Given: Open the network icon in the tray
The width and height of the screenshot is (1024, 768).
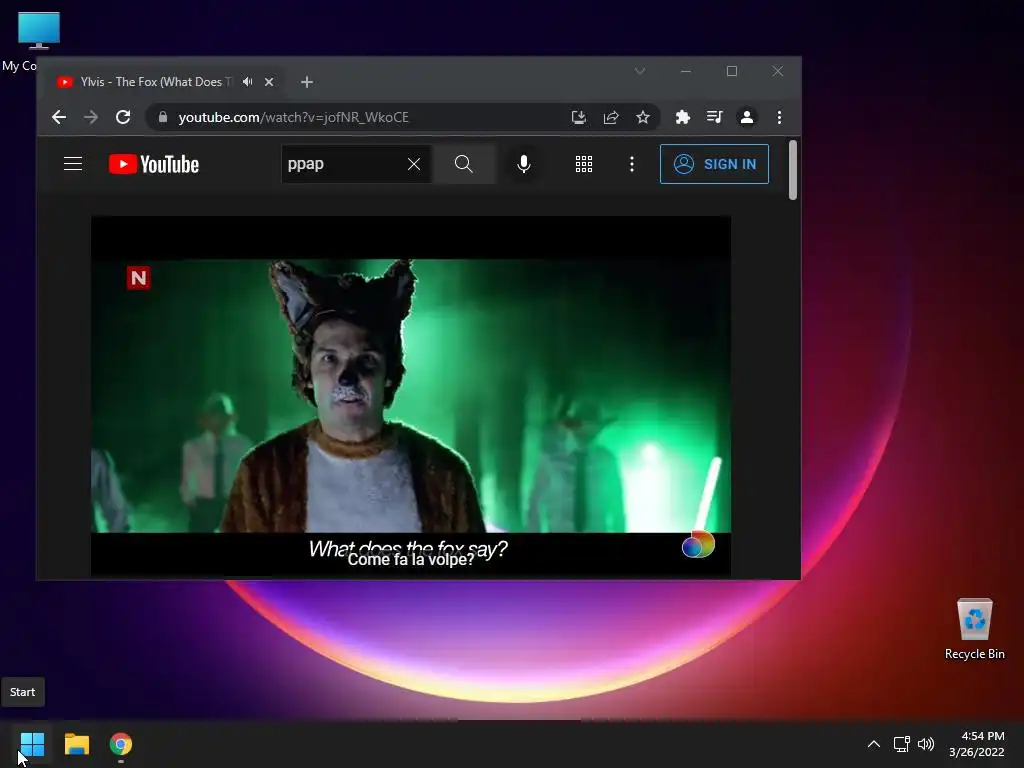Looking at the screenshot, I should tap(901, 744).
